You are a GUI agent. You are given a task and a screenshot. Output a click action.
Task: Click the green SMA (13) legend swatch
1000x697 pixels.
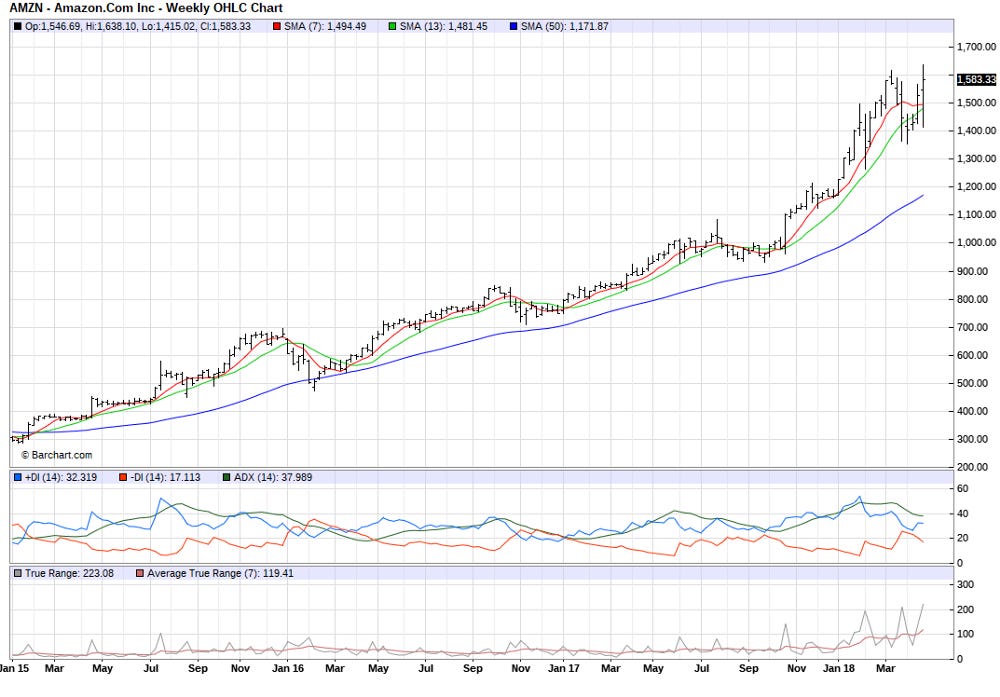point(394,27)
